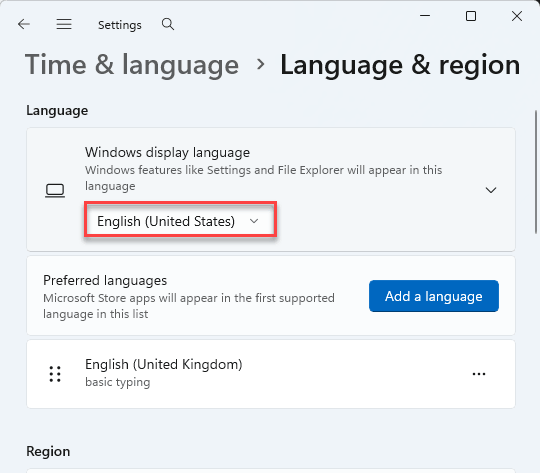Expand the Windows display language section chevron

[x=491, y=190]
